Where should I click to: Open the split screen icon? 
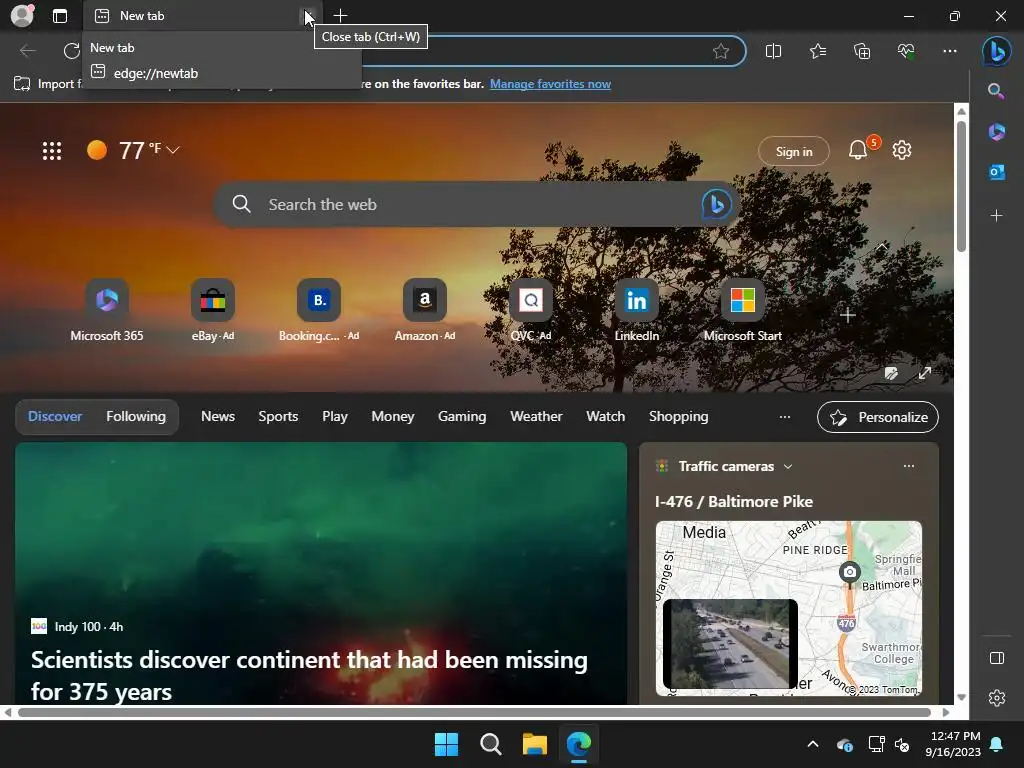pyautogui.click(x=773, y=51)
